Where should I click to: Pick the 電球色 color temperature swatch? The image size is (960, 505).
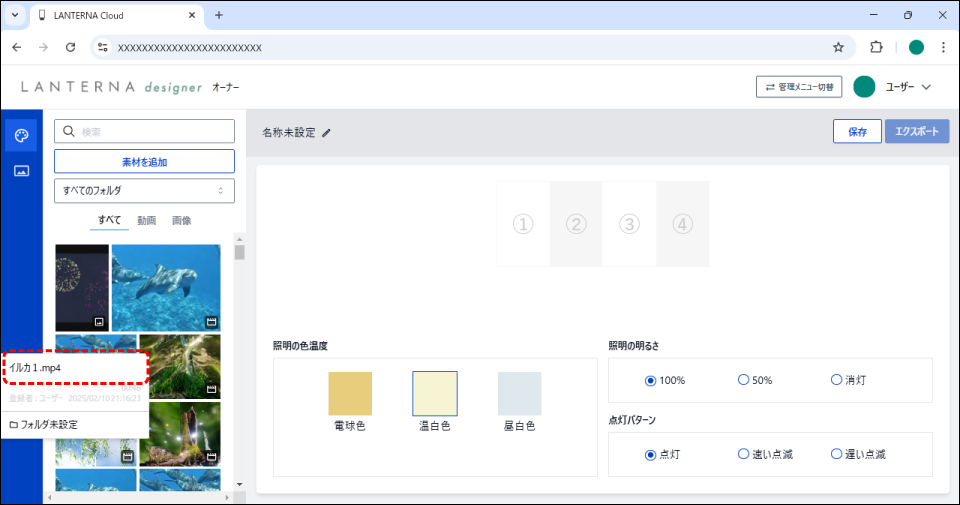[x=350, y=393]
